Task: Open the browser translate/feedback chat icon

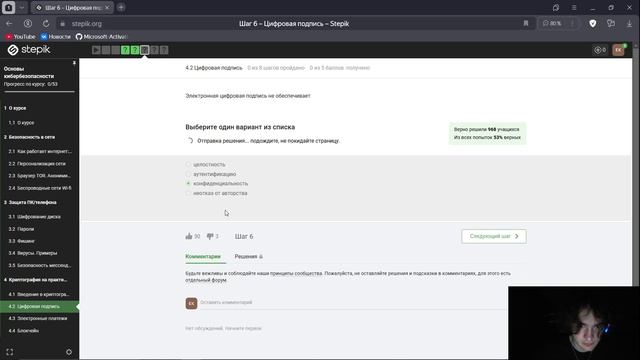Action: click(x=611, y=24)
